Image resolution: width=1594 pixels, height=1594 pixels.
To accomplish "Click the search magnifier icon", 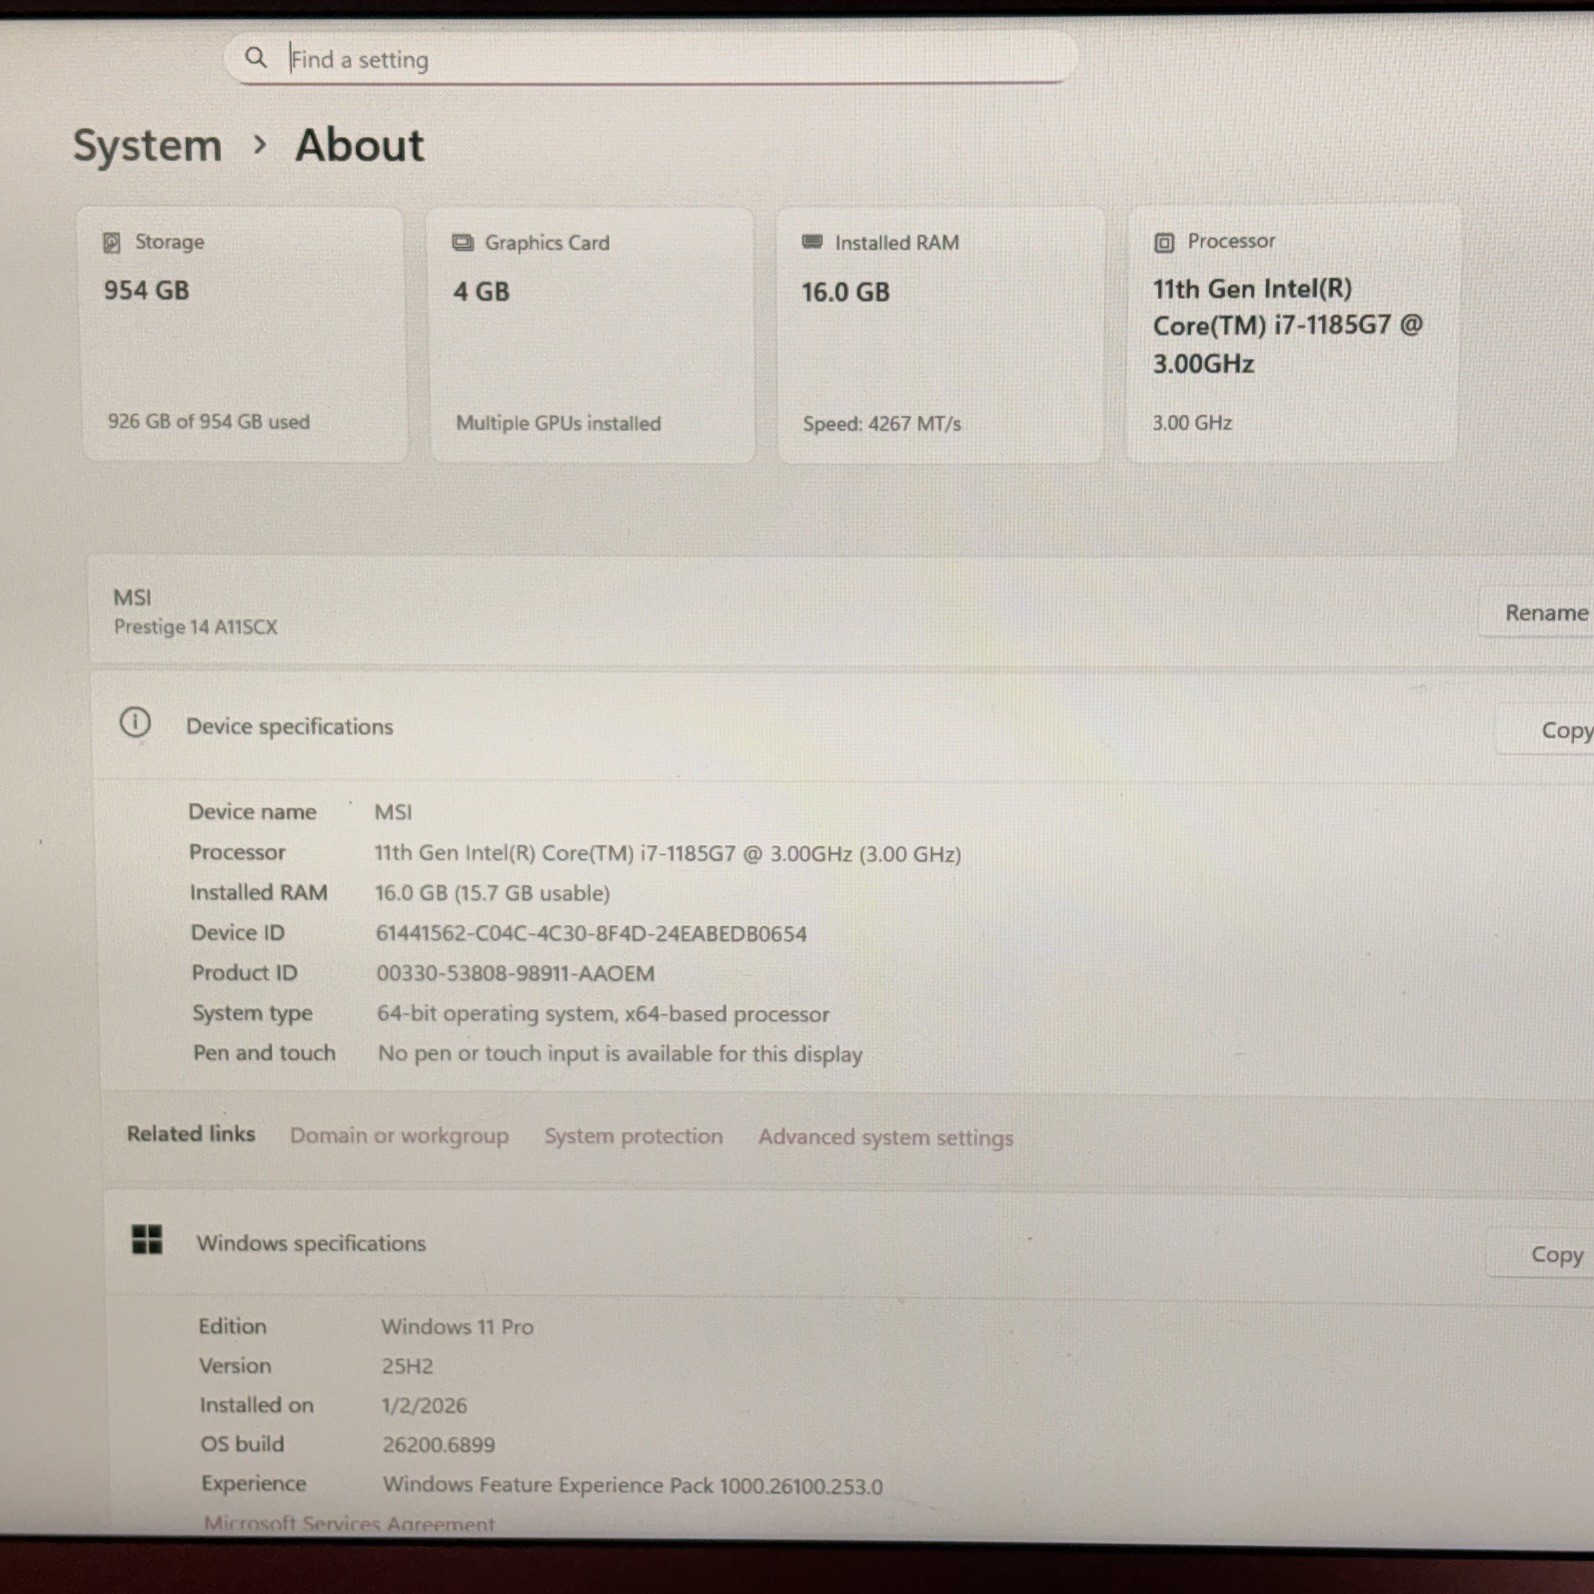I will 256,58.
